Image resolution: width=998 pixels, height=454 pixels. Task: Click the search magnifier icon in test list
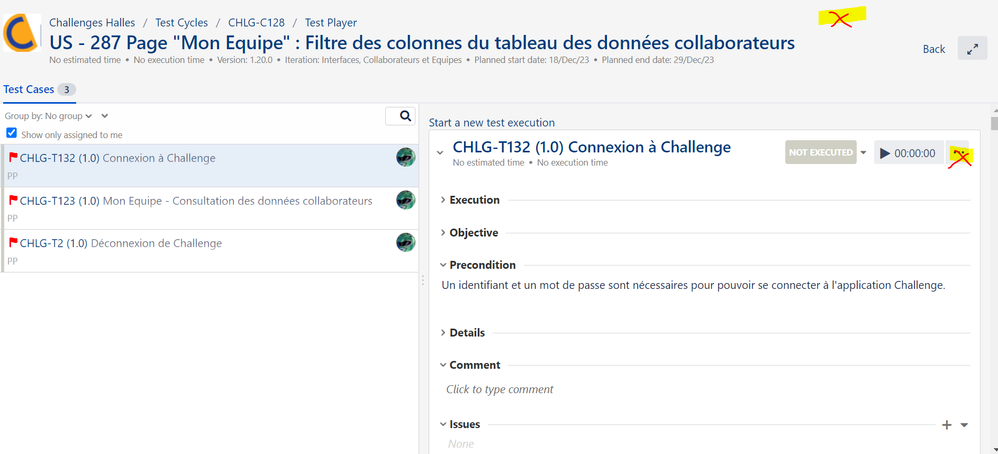[x=405, y=116]
